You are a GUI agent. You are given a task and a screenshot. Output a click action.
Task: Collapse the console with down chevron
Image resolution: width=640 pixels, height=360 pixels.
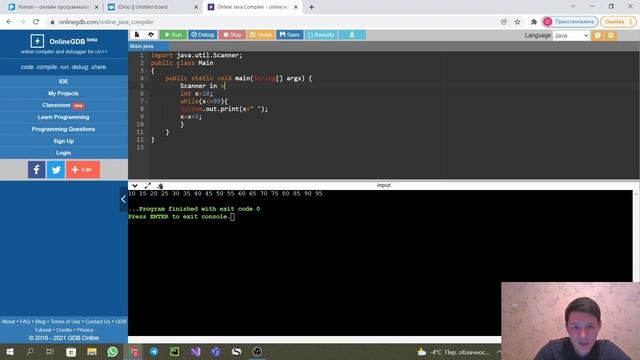coord(135,186)
